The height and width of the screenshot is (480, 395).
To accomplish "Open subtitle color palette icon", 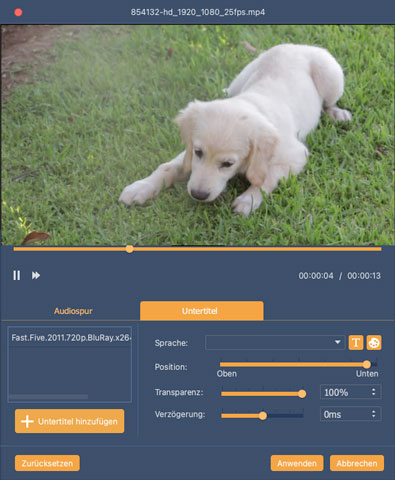I will (x=374, y=343).
